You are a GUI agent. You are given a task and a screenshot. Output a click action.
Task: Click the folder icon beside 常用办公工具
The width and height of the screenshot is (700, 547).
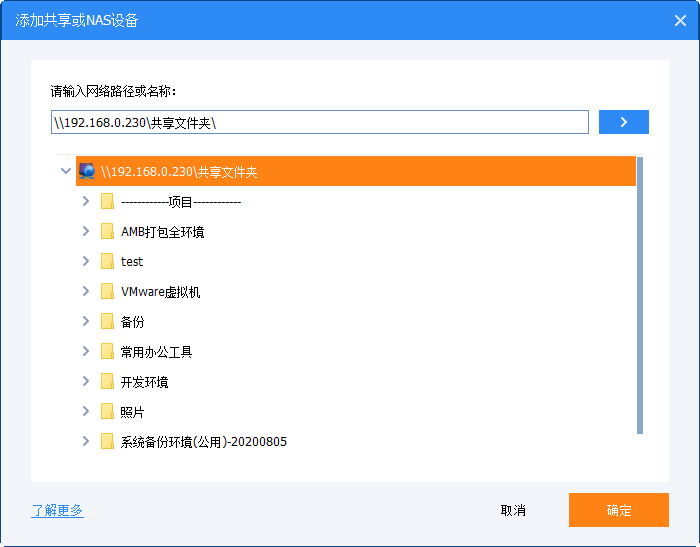107,352
